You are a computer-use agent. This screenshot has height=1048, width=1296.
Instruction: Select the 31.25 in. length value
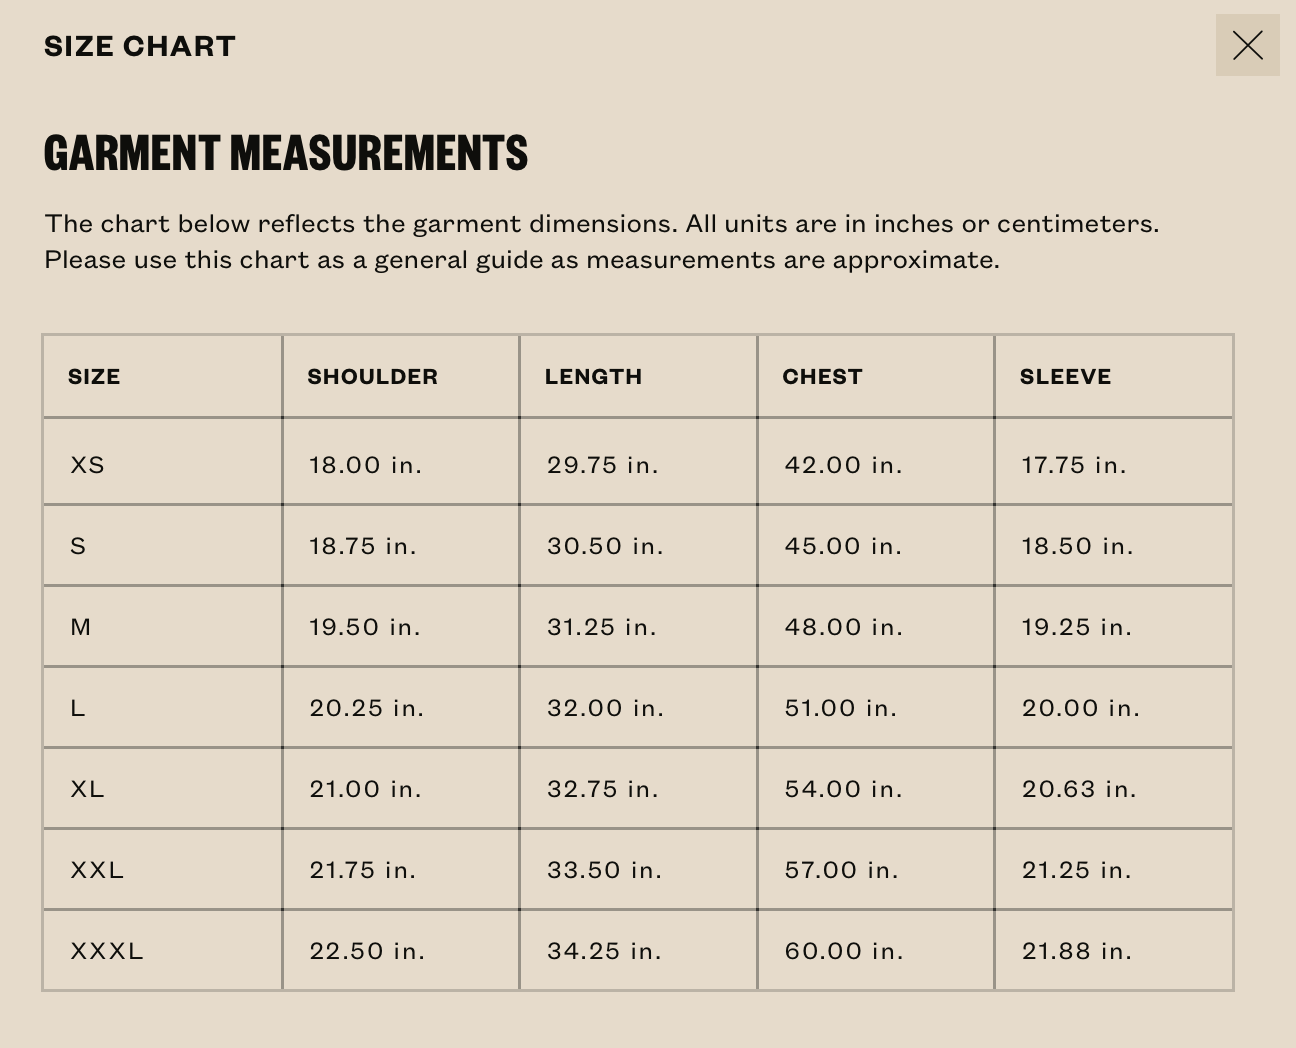(601, 627)
